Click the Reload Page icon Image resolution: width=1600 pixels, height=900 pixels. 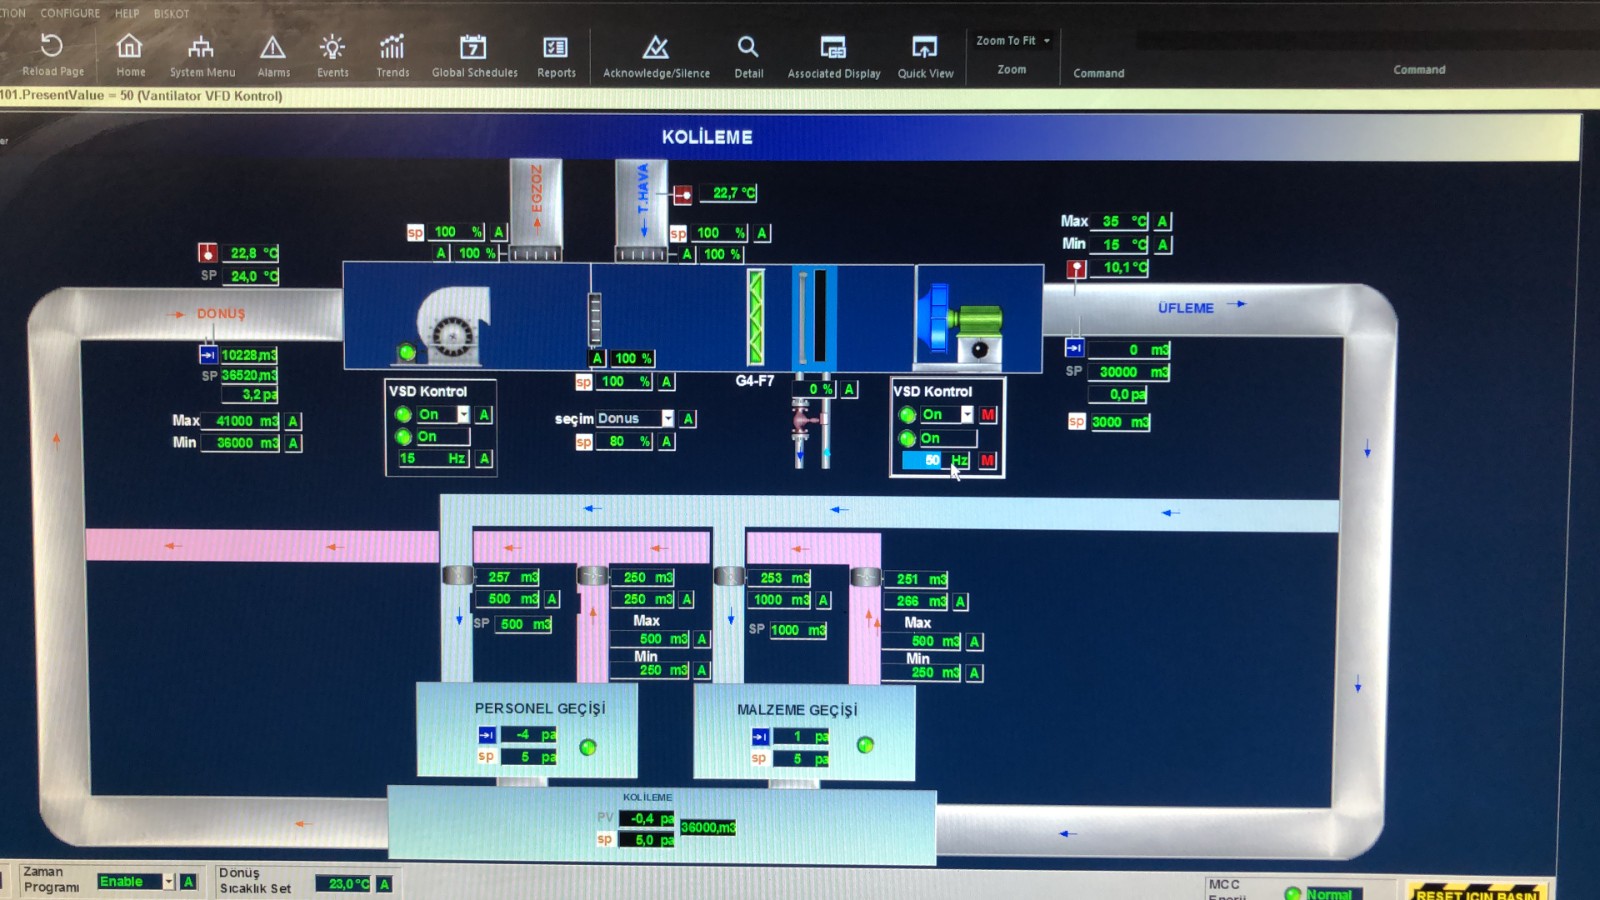52,47
